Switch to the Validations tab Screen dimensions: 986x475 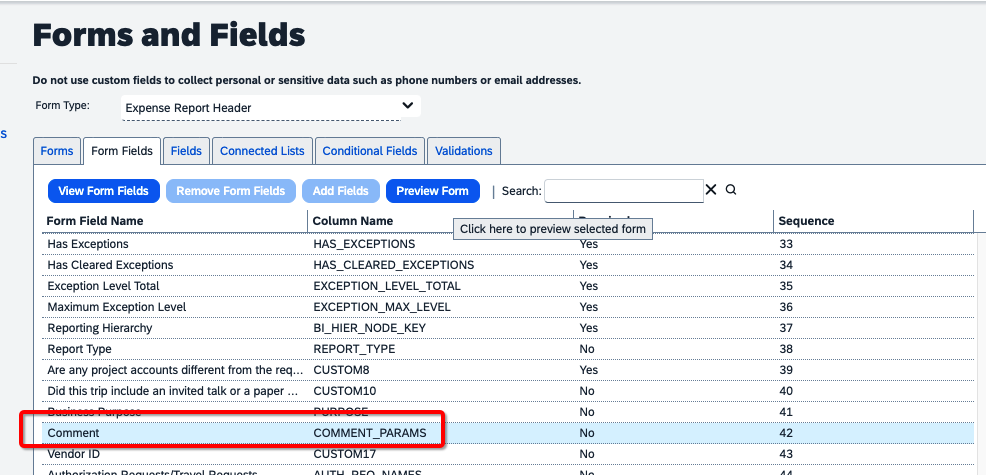tap(464, 151)
